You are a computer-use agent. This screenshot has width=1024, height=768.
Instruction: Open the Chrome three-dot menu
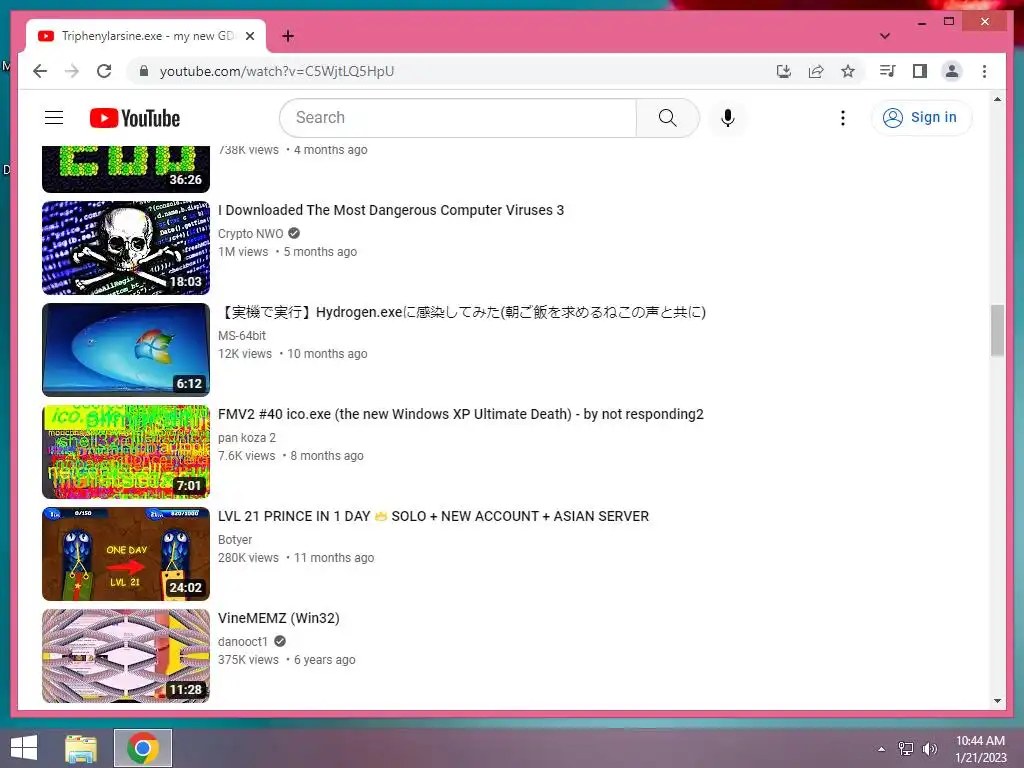984,71
